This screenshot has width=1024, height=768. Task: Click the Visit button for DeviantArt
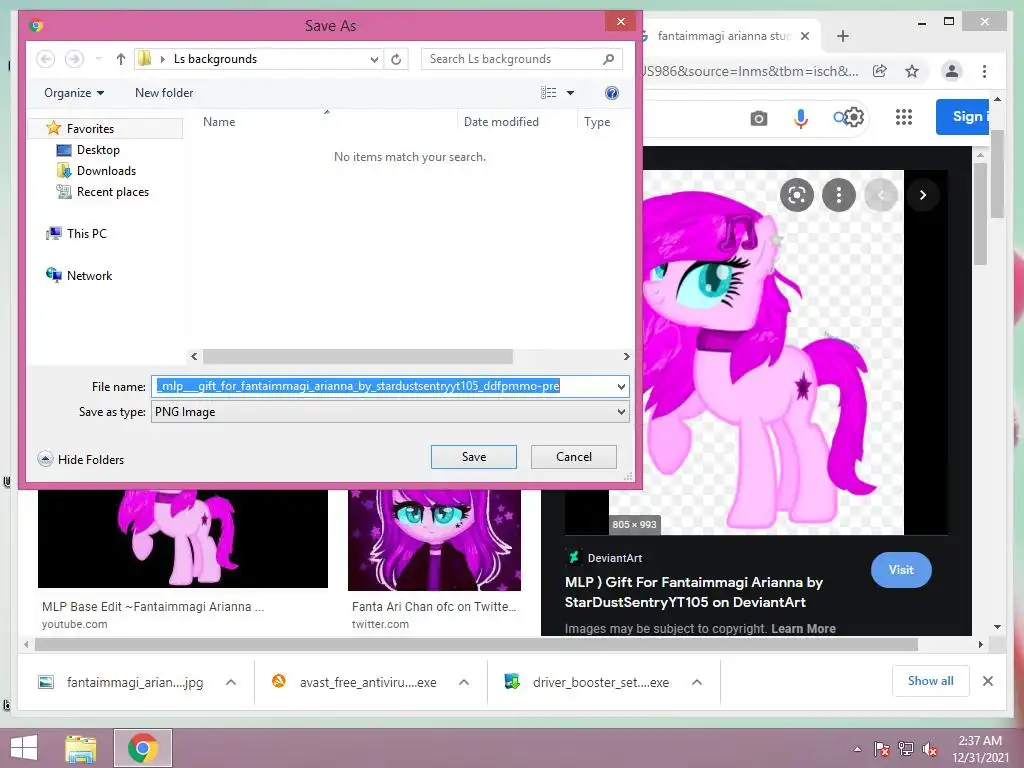tap(901, 570)
